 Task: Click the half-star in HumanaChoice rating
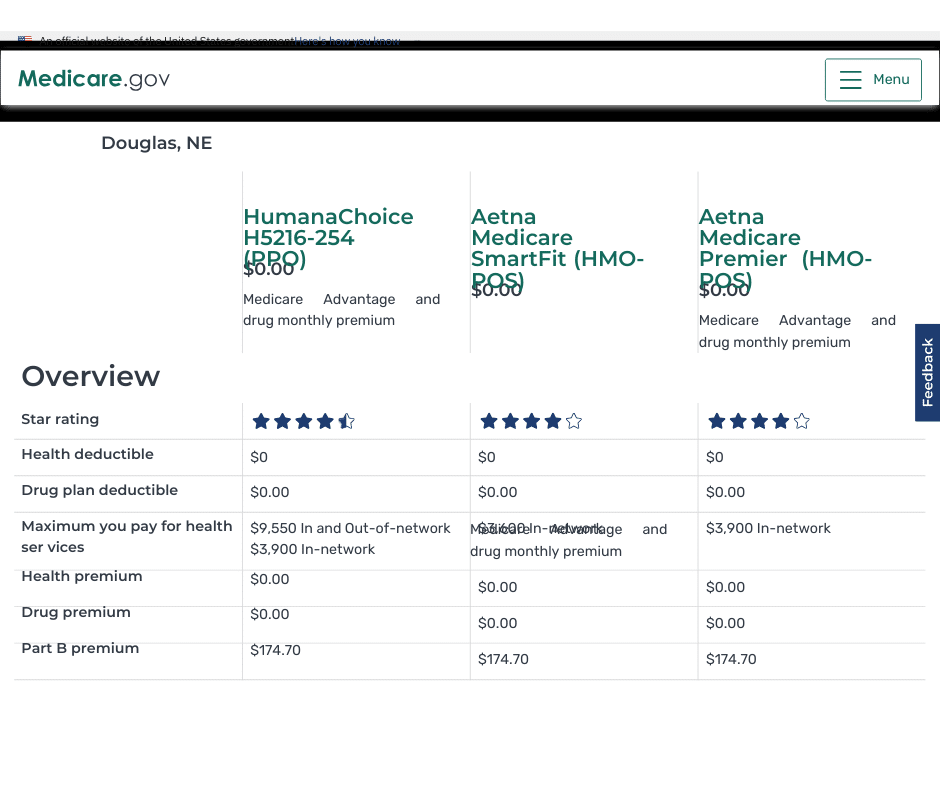tap(347, 421)
